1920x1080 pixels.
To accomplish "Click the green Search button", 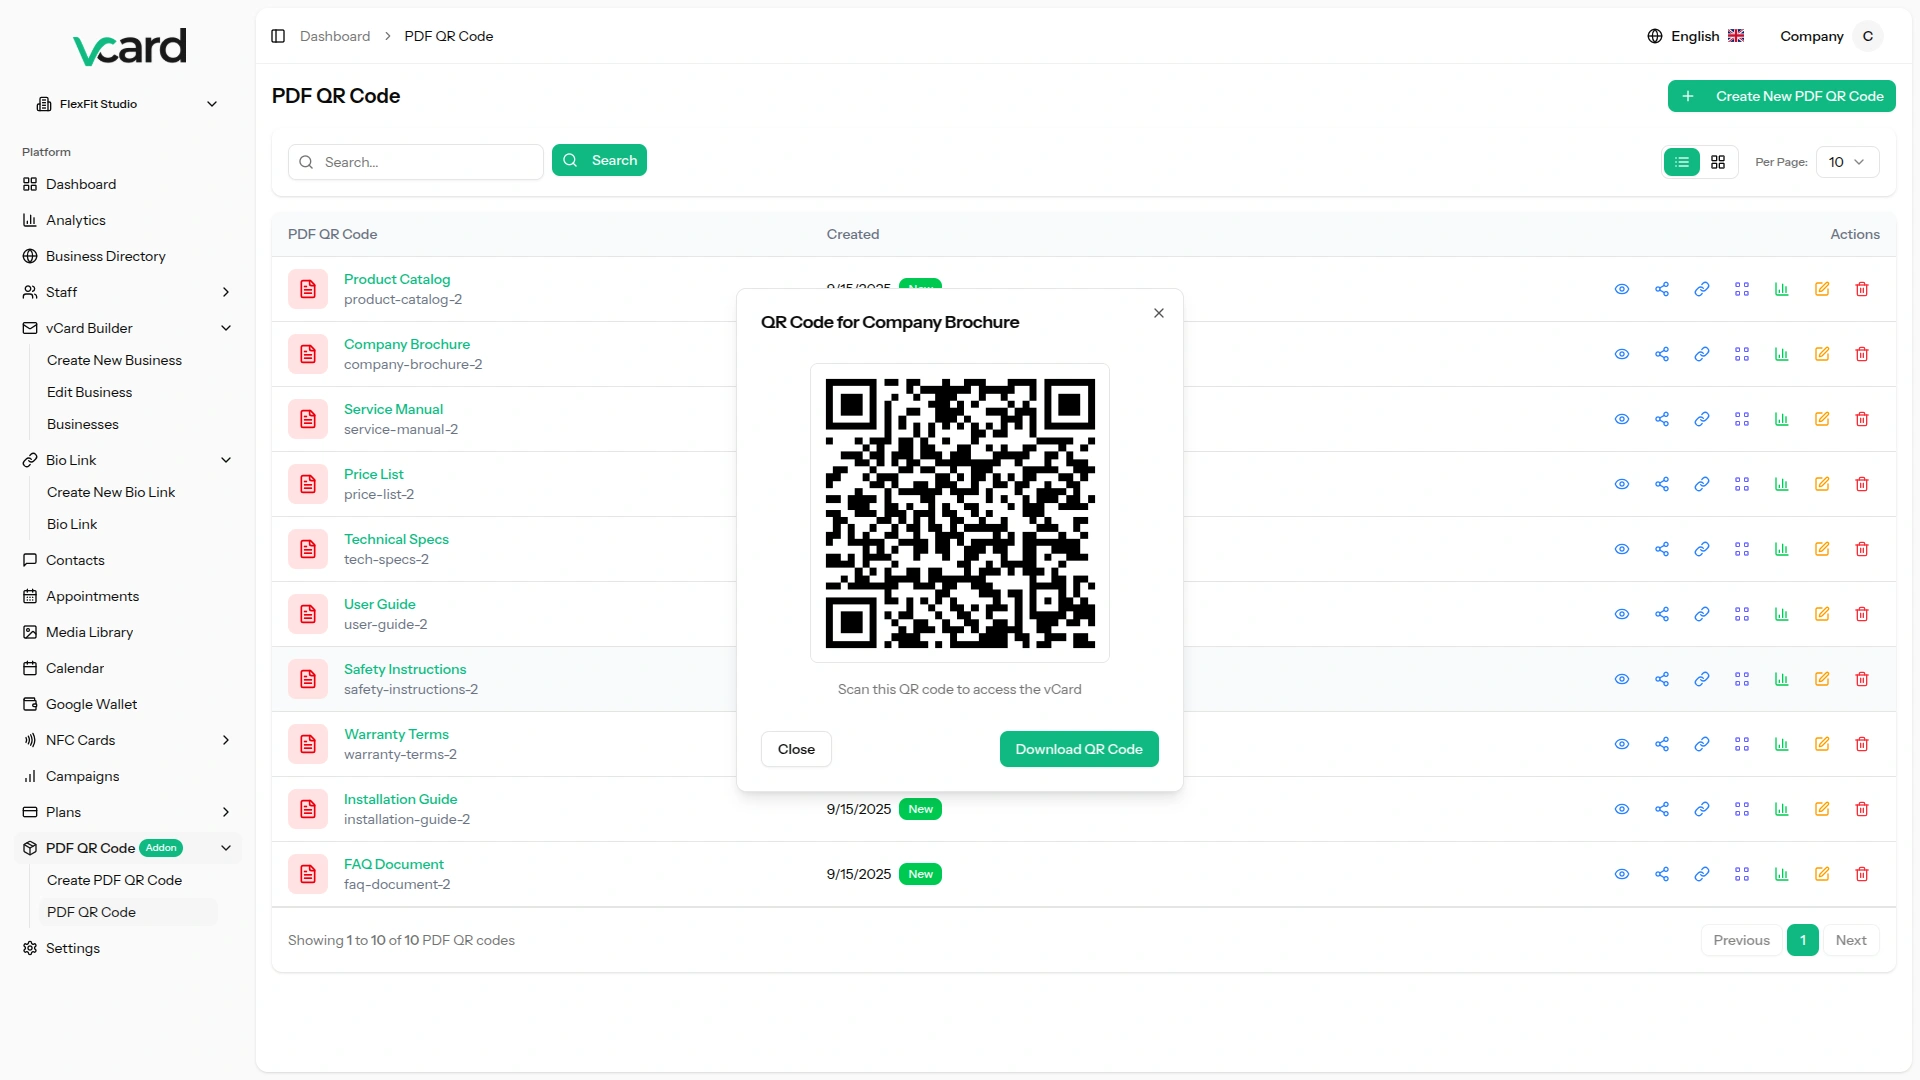I will 599,160.
